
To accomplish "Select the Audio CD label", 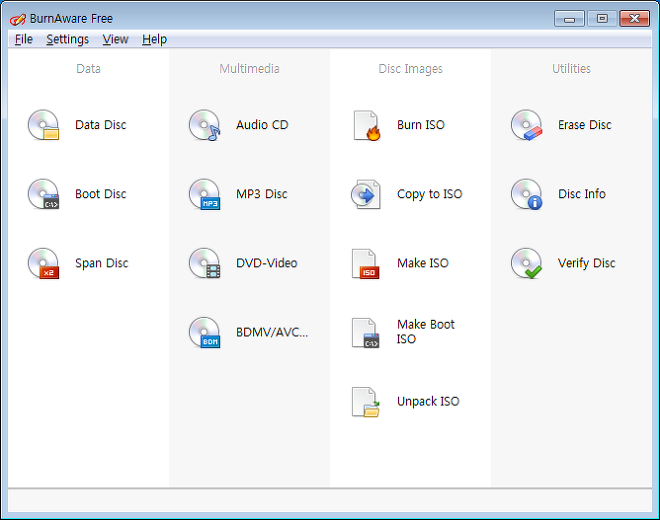I will [262, 125].
